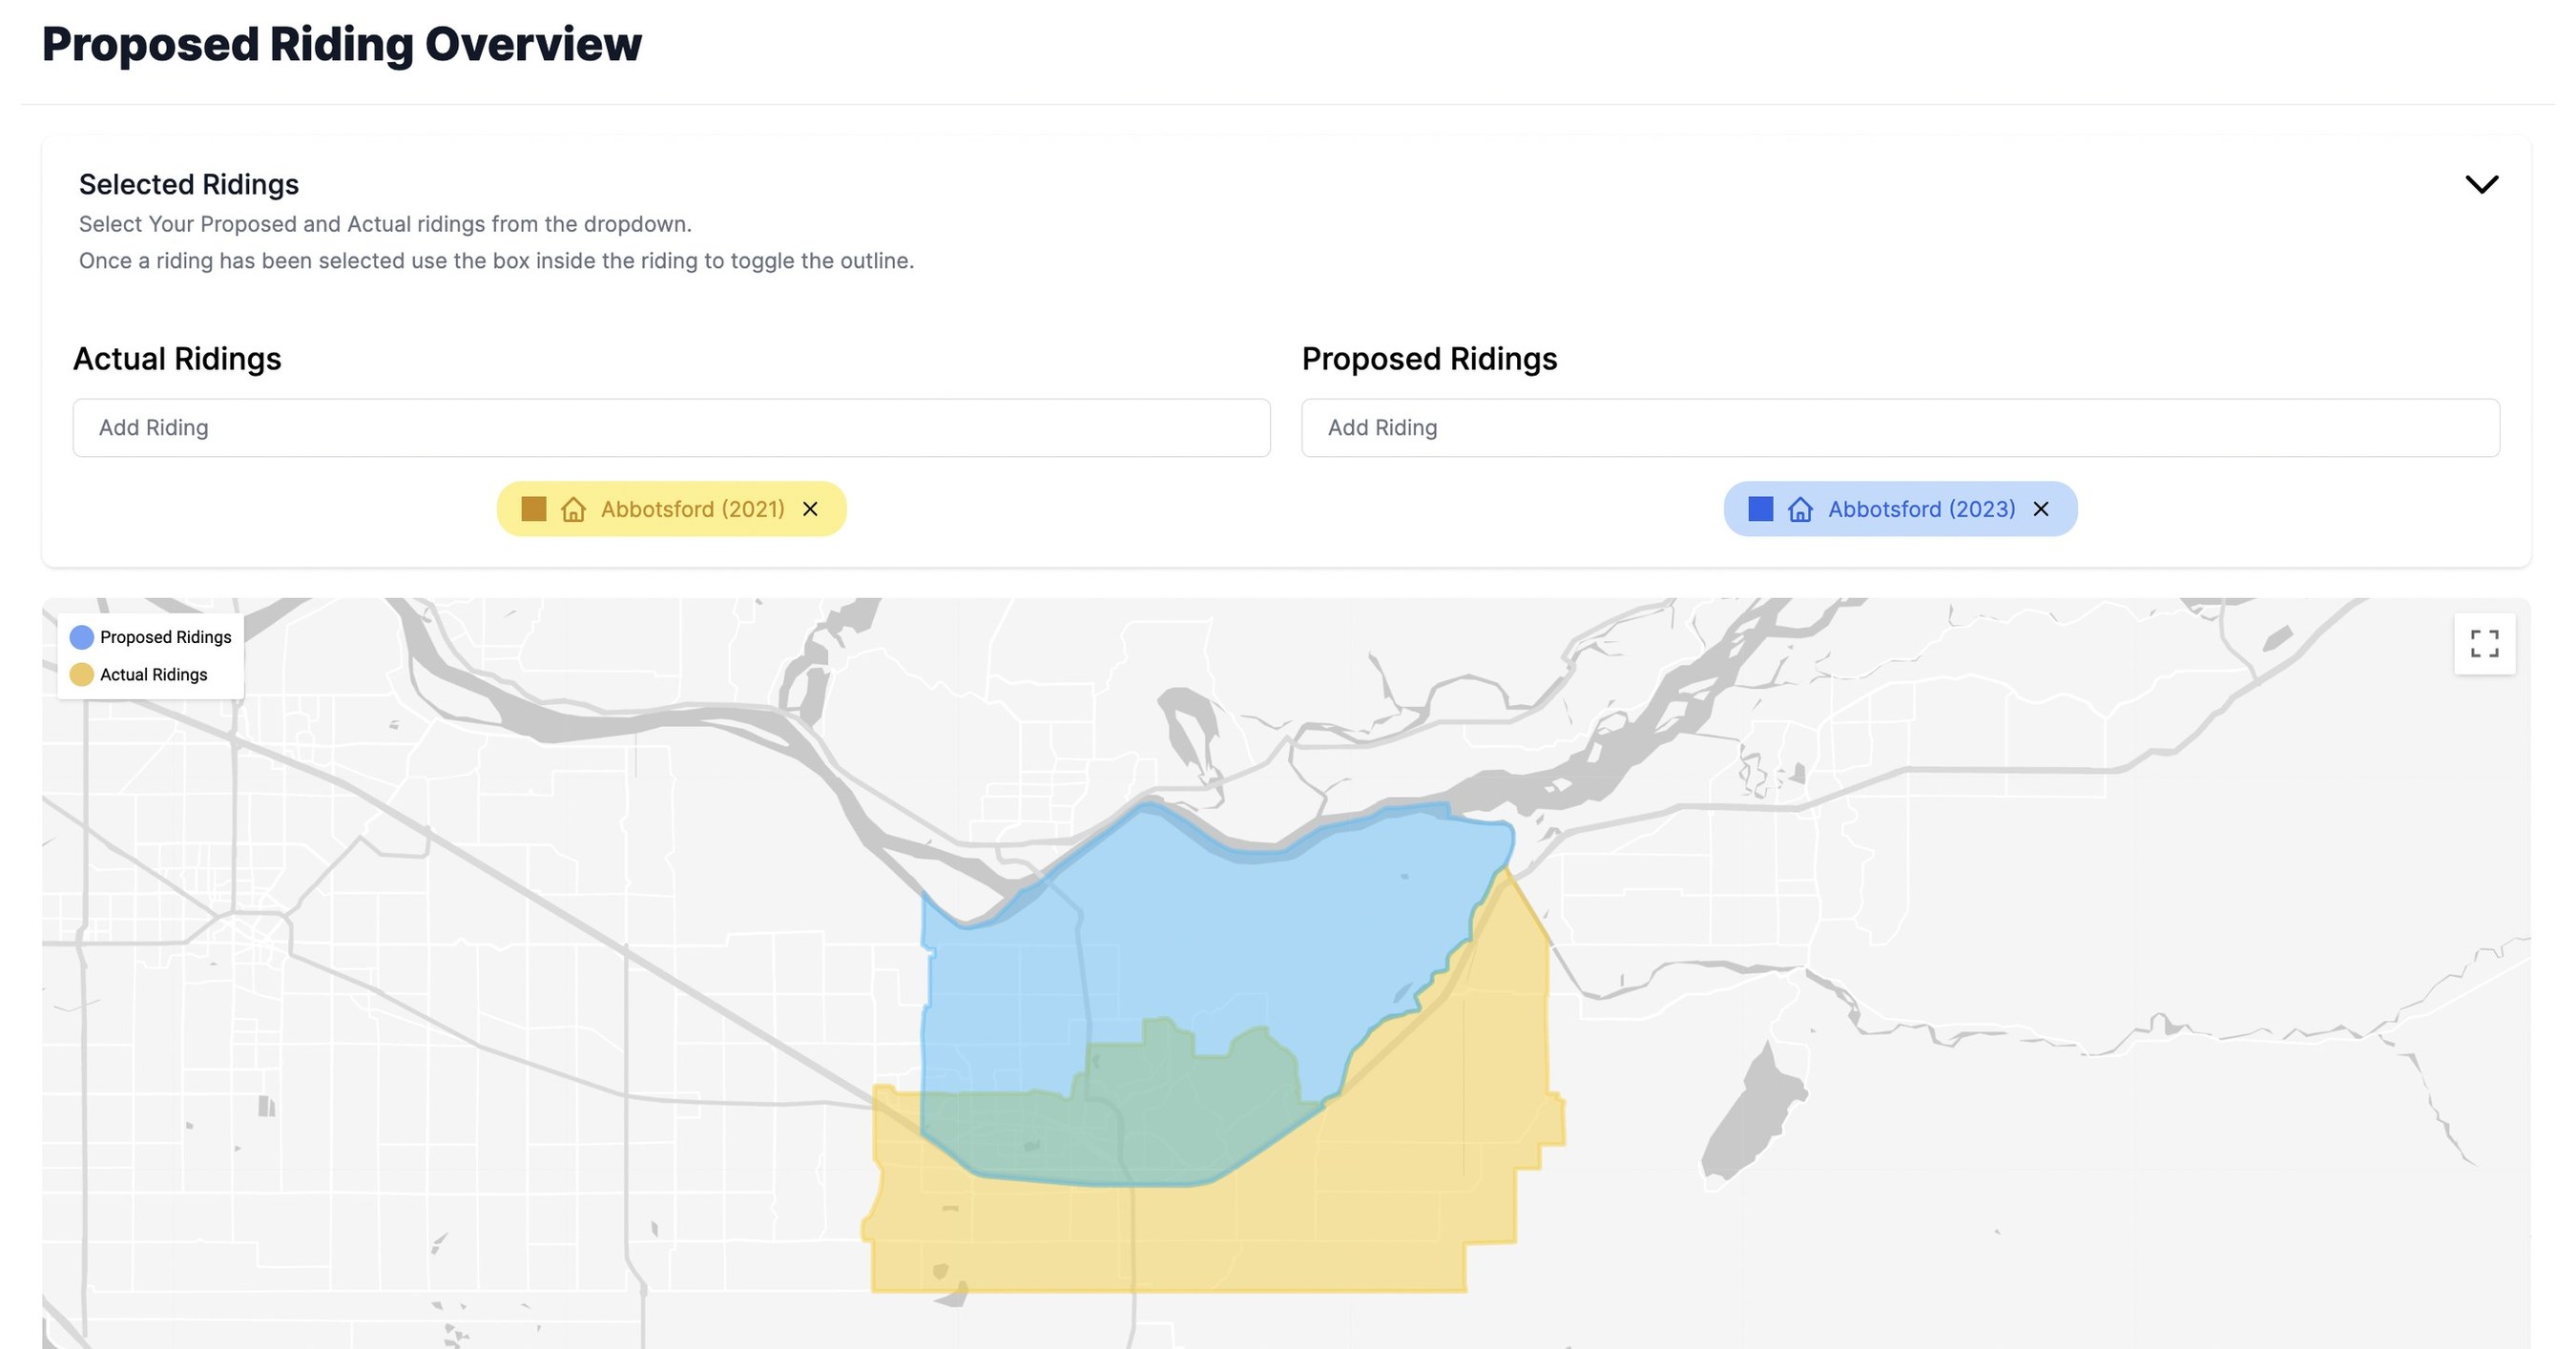Click the home icon on Abbotsford (2023) chip
Viewport: 2576px width, 1349px height.
1800,509
